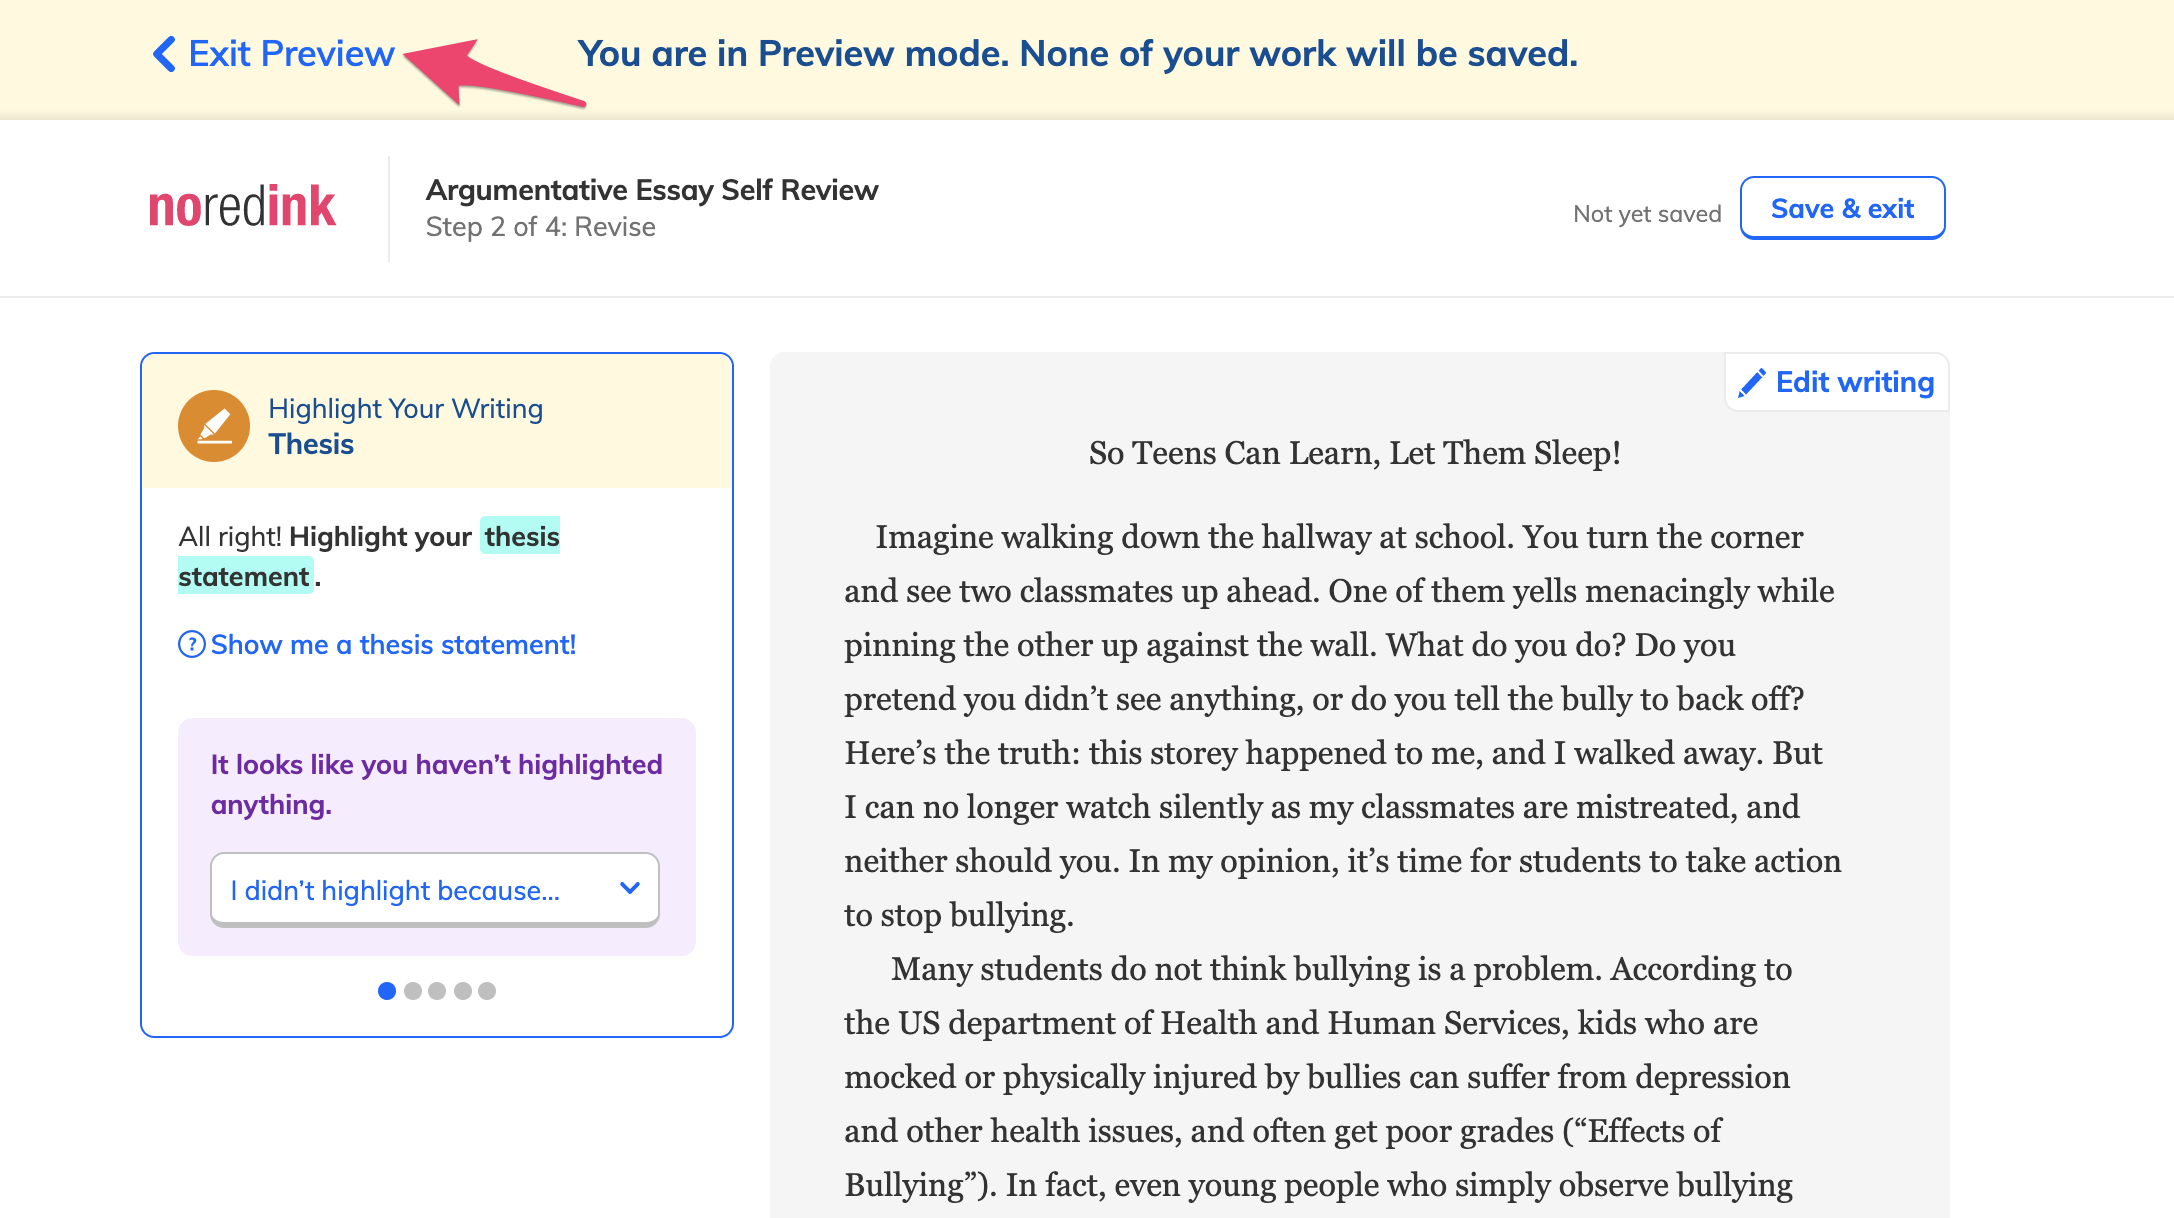Click the question mark help icon
Screen dimensions: 2174x1218
pyautogui.click(x=191, y=645)
